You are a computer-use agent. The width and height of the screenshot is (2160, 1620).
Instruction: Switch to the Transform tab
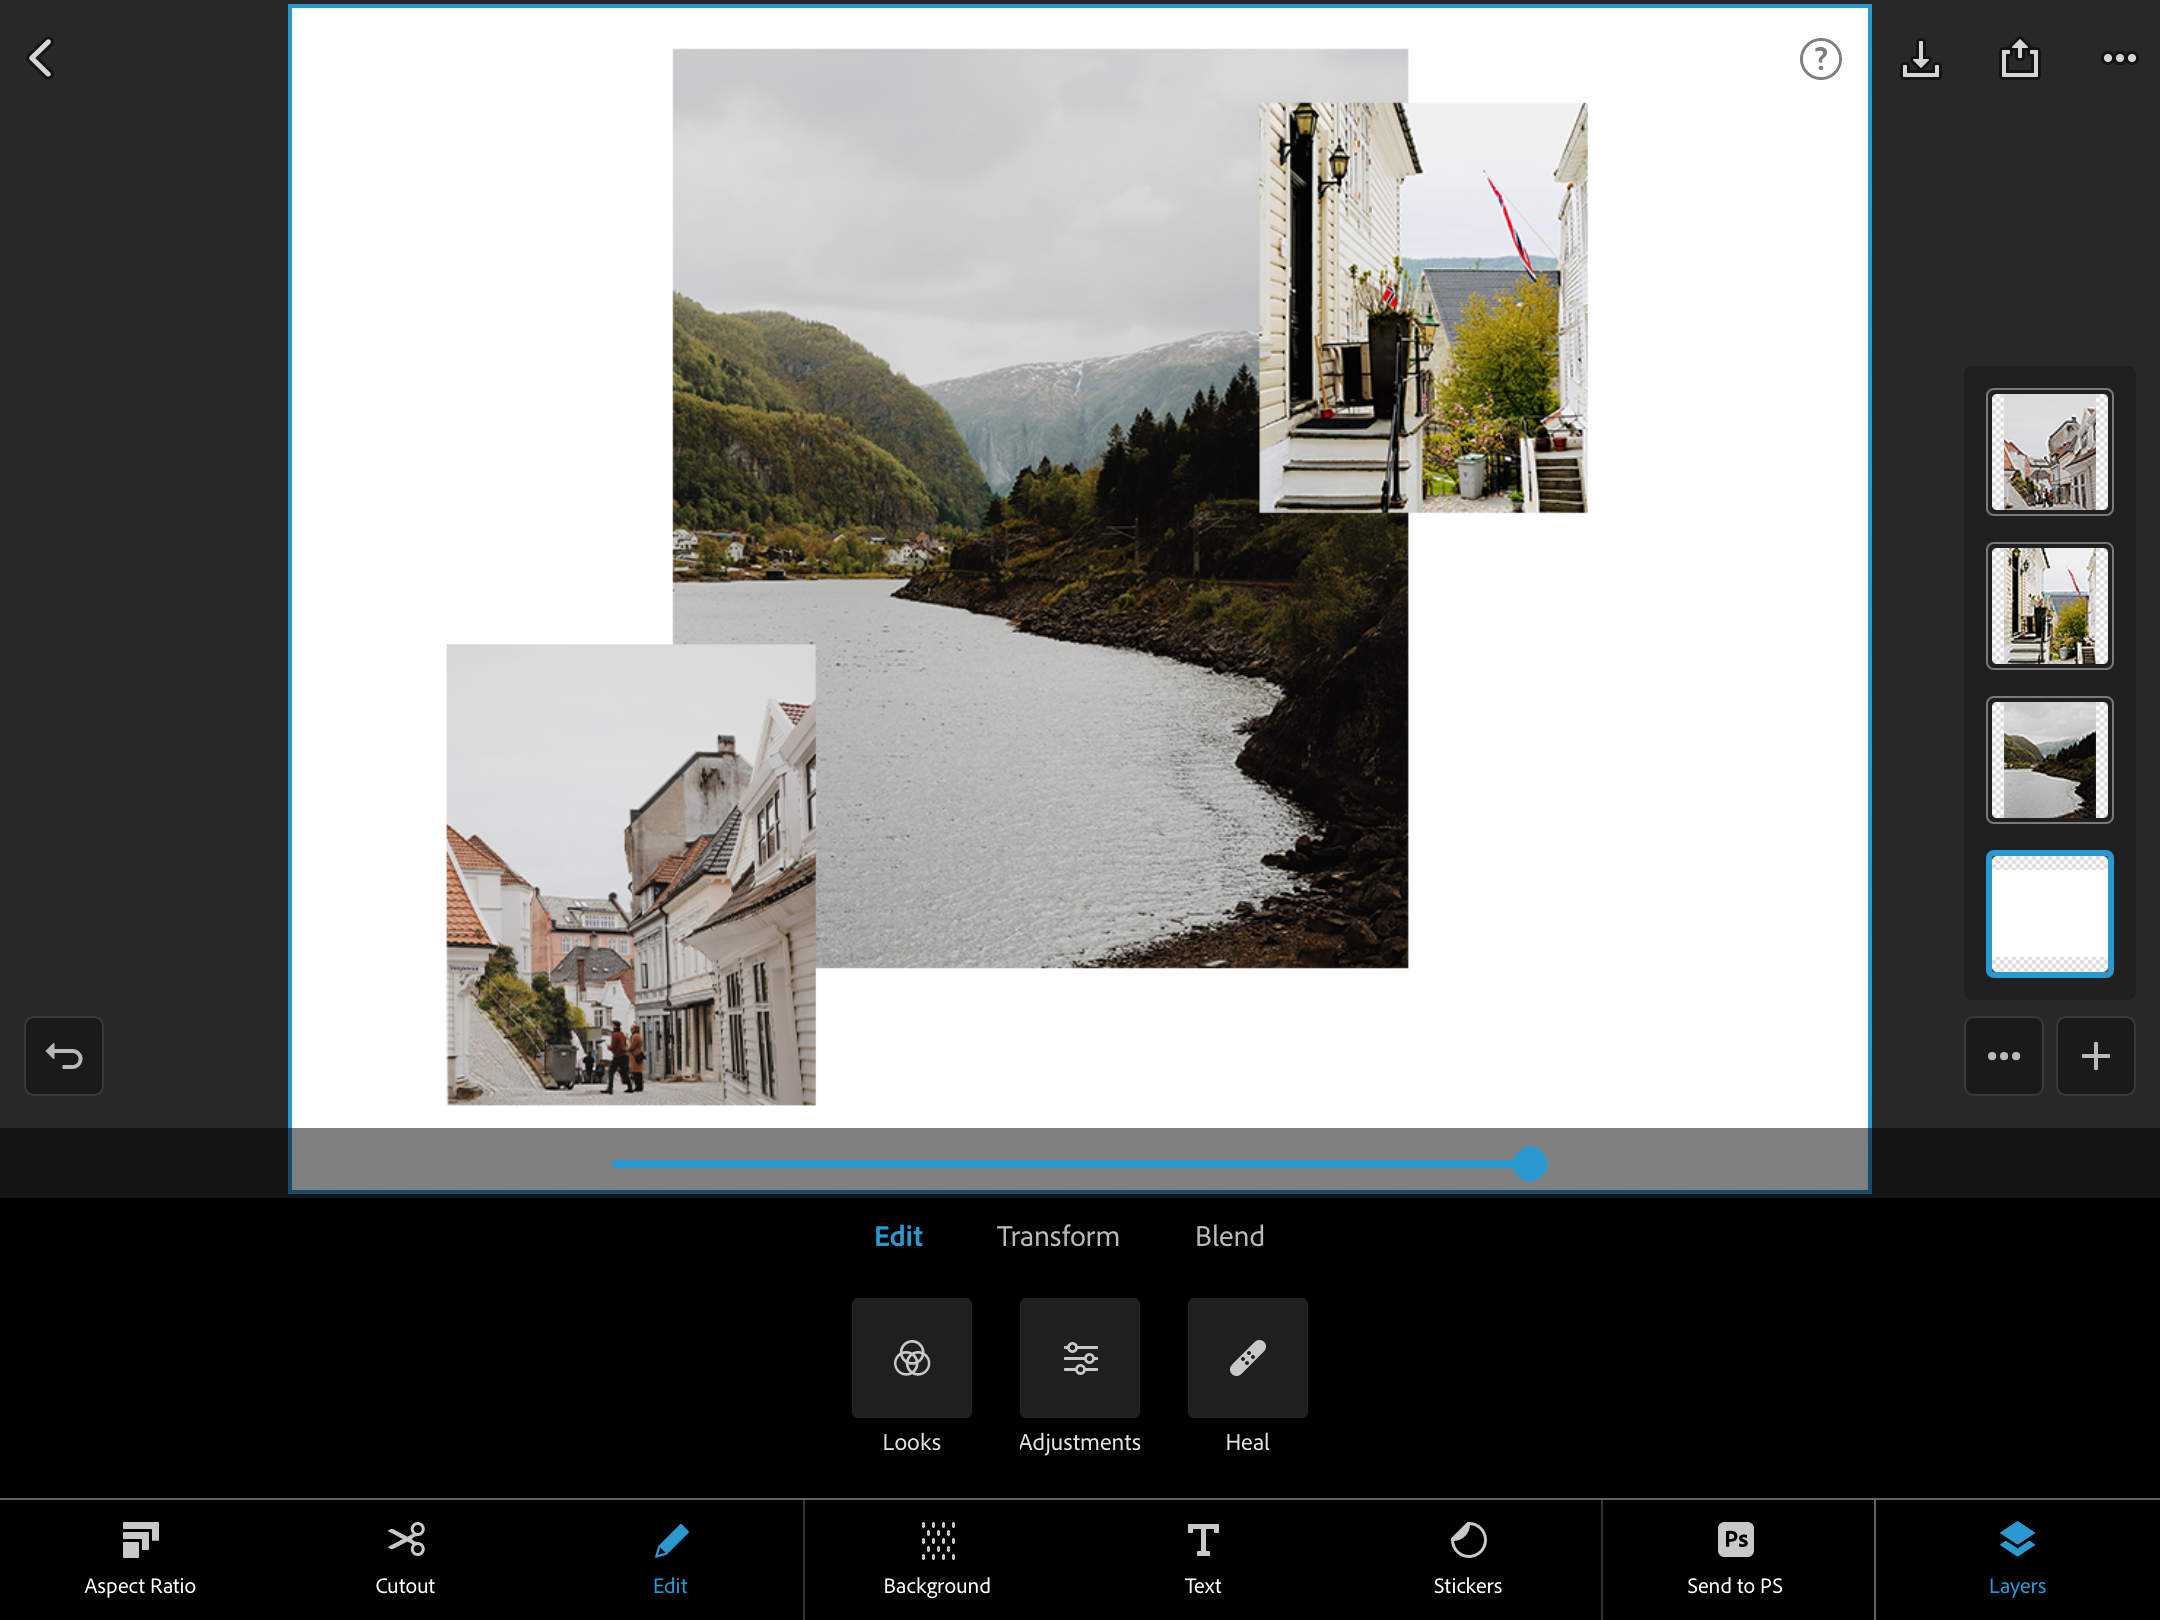pos(1057,1236)
